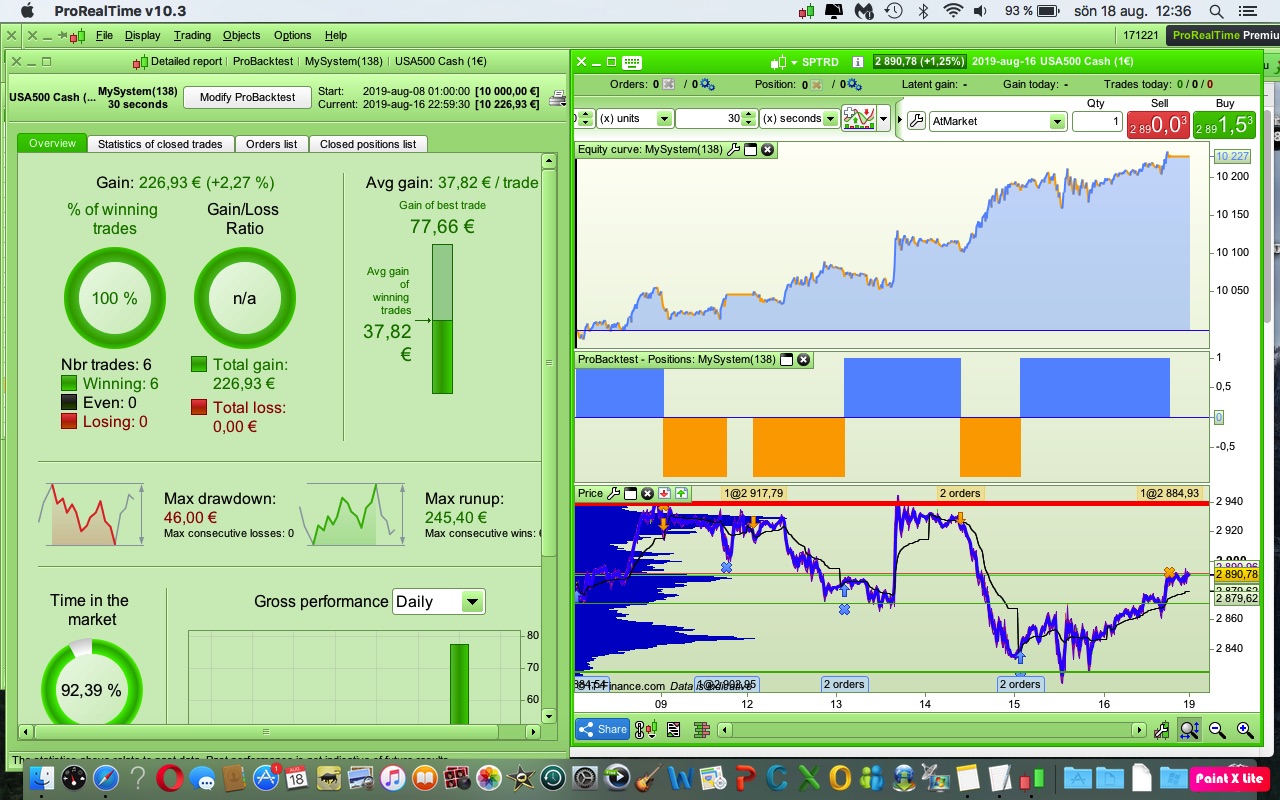This screenshot has width=1280, height=800.
Task: Open the Objects menu
Action: pos(242,35)
